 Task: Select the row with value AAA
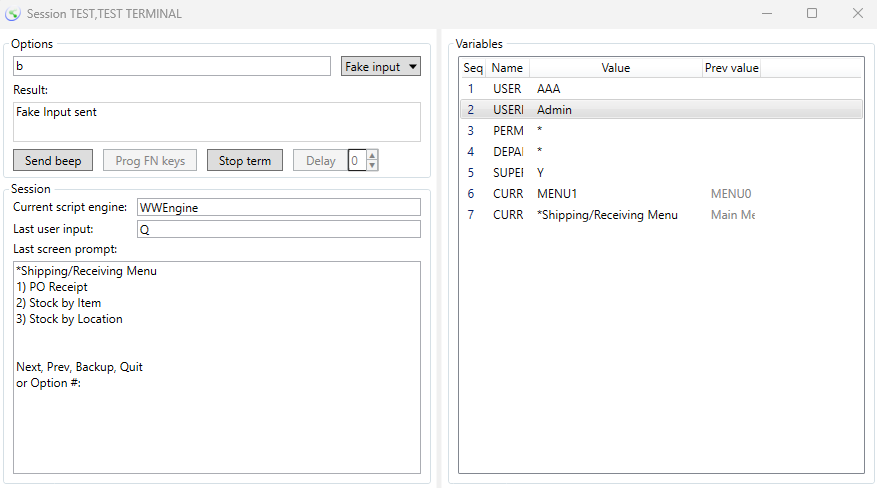pyautogui.click(x=660, y=89)
